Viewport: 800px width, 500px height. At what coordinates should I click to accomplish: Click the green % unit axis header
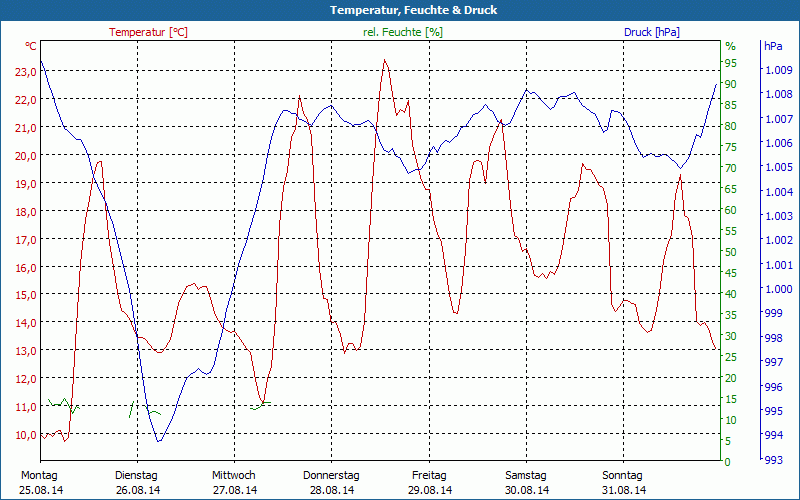[730, 46]
